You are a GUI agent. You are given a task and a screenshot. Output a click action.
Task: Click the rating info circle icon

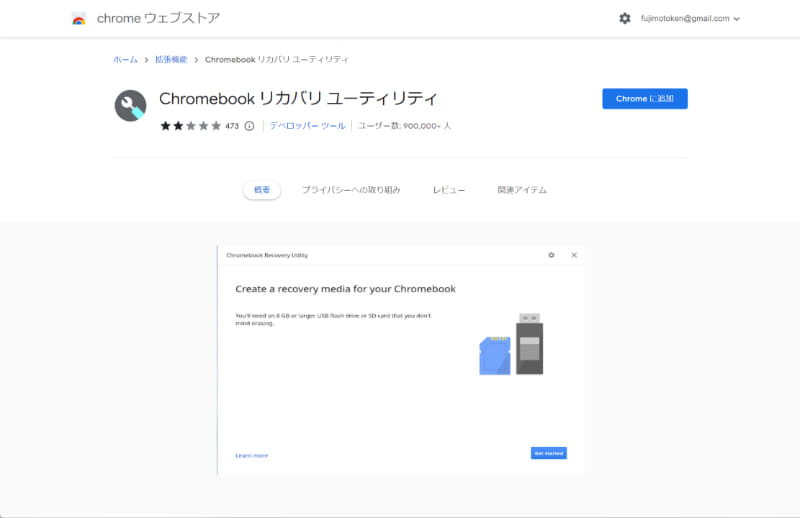pos(249,126)
